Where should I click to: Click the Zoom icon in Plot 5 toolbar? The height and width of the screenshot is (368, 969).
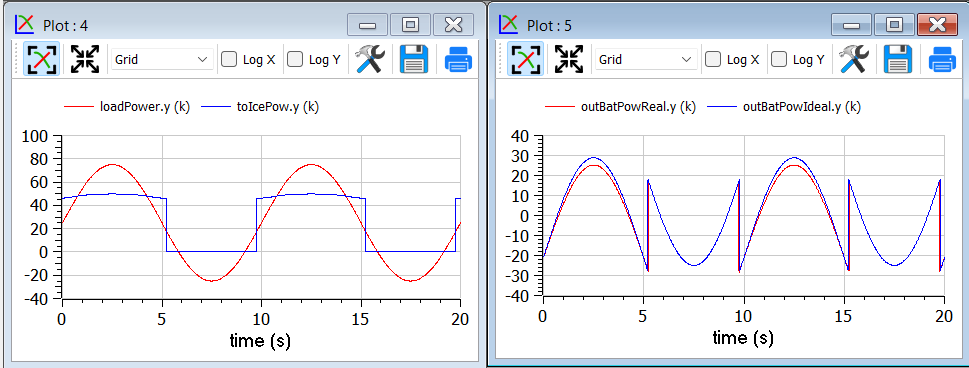525,59
